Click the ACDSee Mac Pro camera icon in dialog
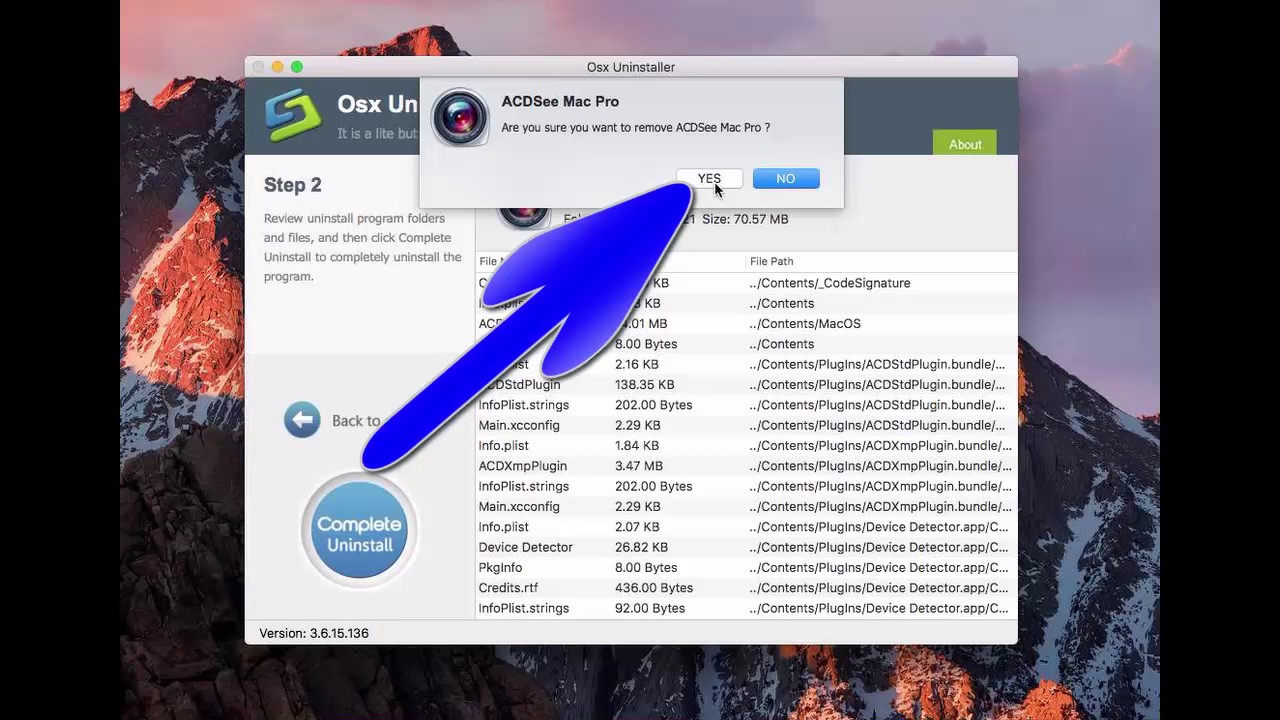This screenshot has width=1280, height=720. (x=460, y=118)
